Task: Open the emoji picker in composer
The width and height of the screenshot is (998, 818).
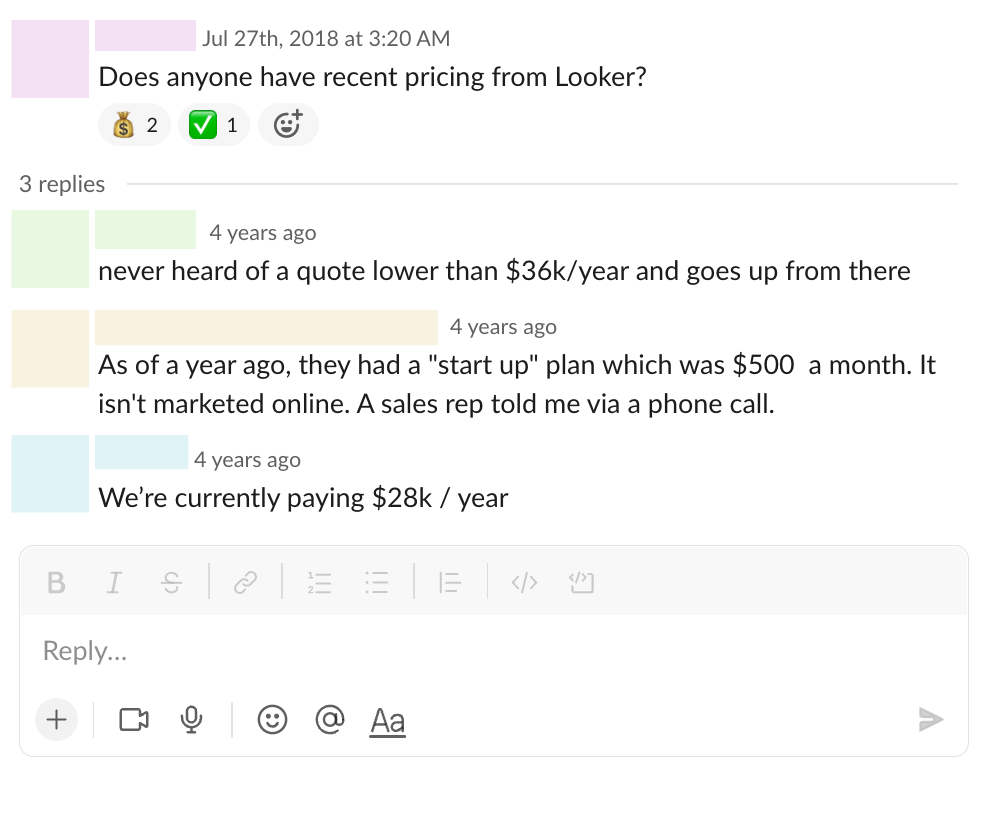Action: pos(272,719)
